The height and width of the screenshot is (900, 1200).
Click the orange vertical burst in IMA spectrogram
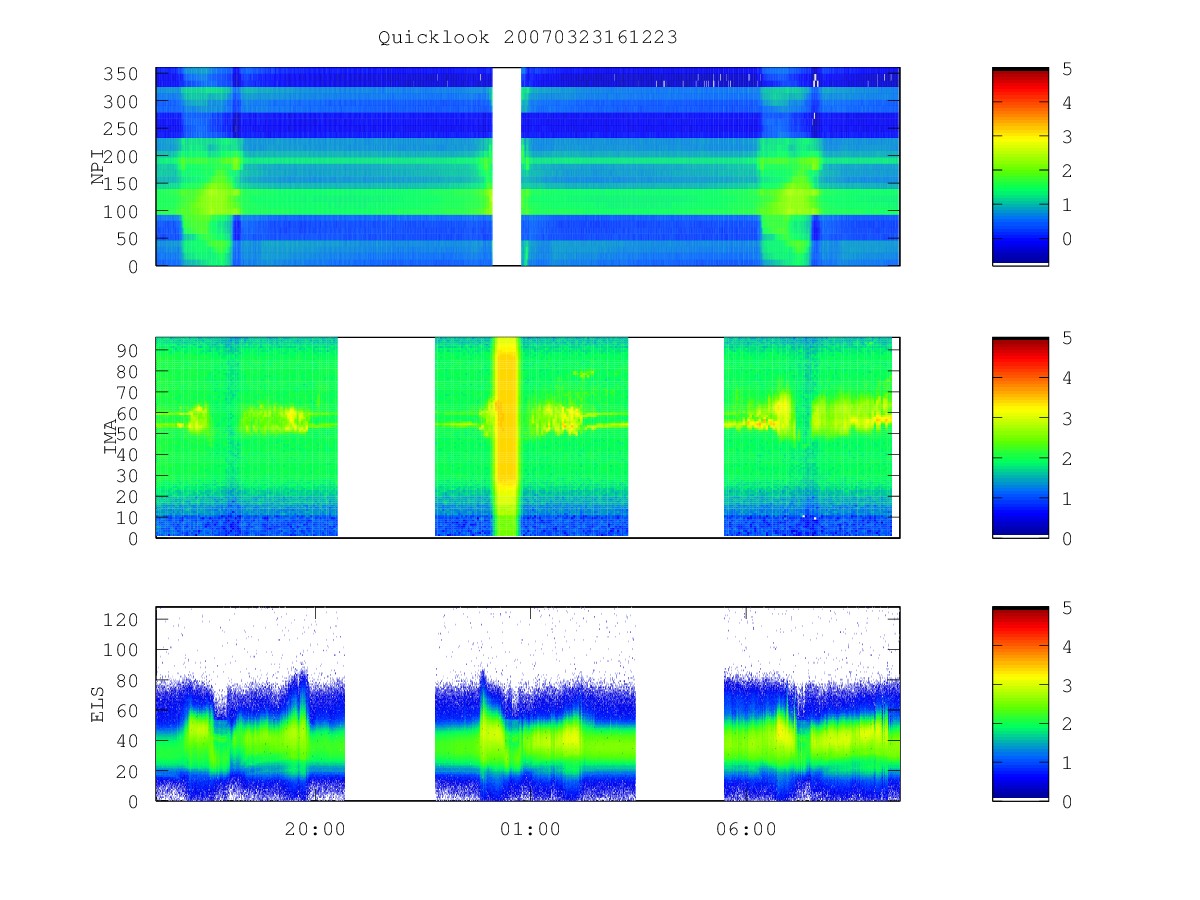(507, 437)
